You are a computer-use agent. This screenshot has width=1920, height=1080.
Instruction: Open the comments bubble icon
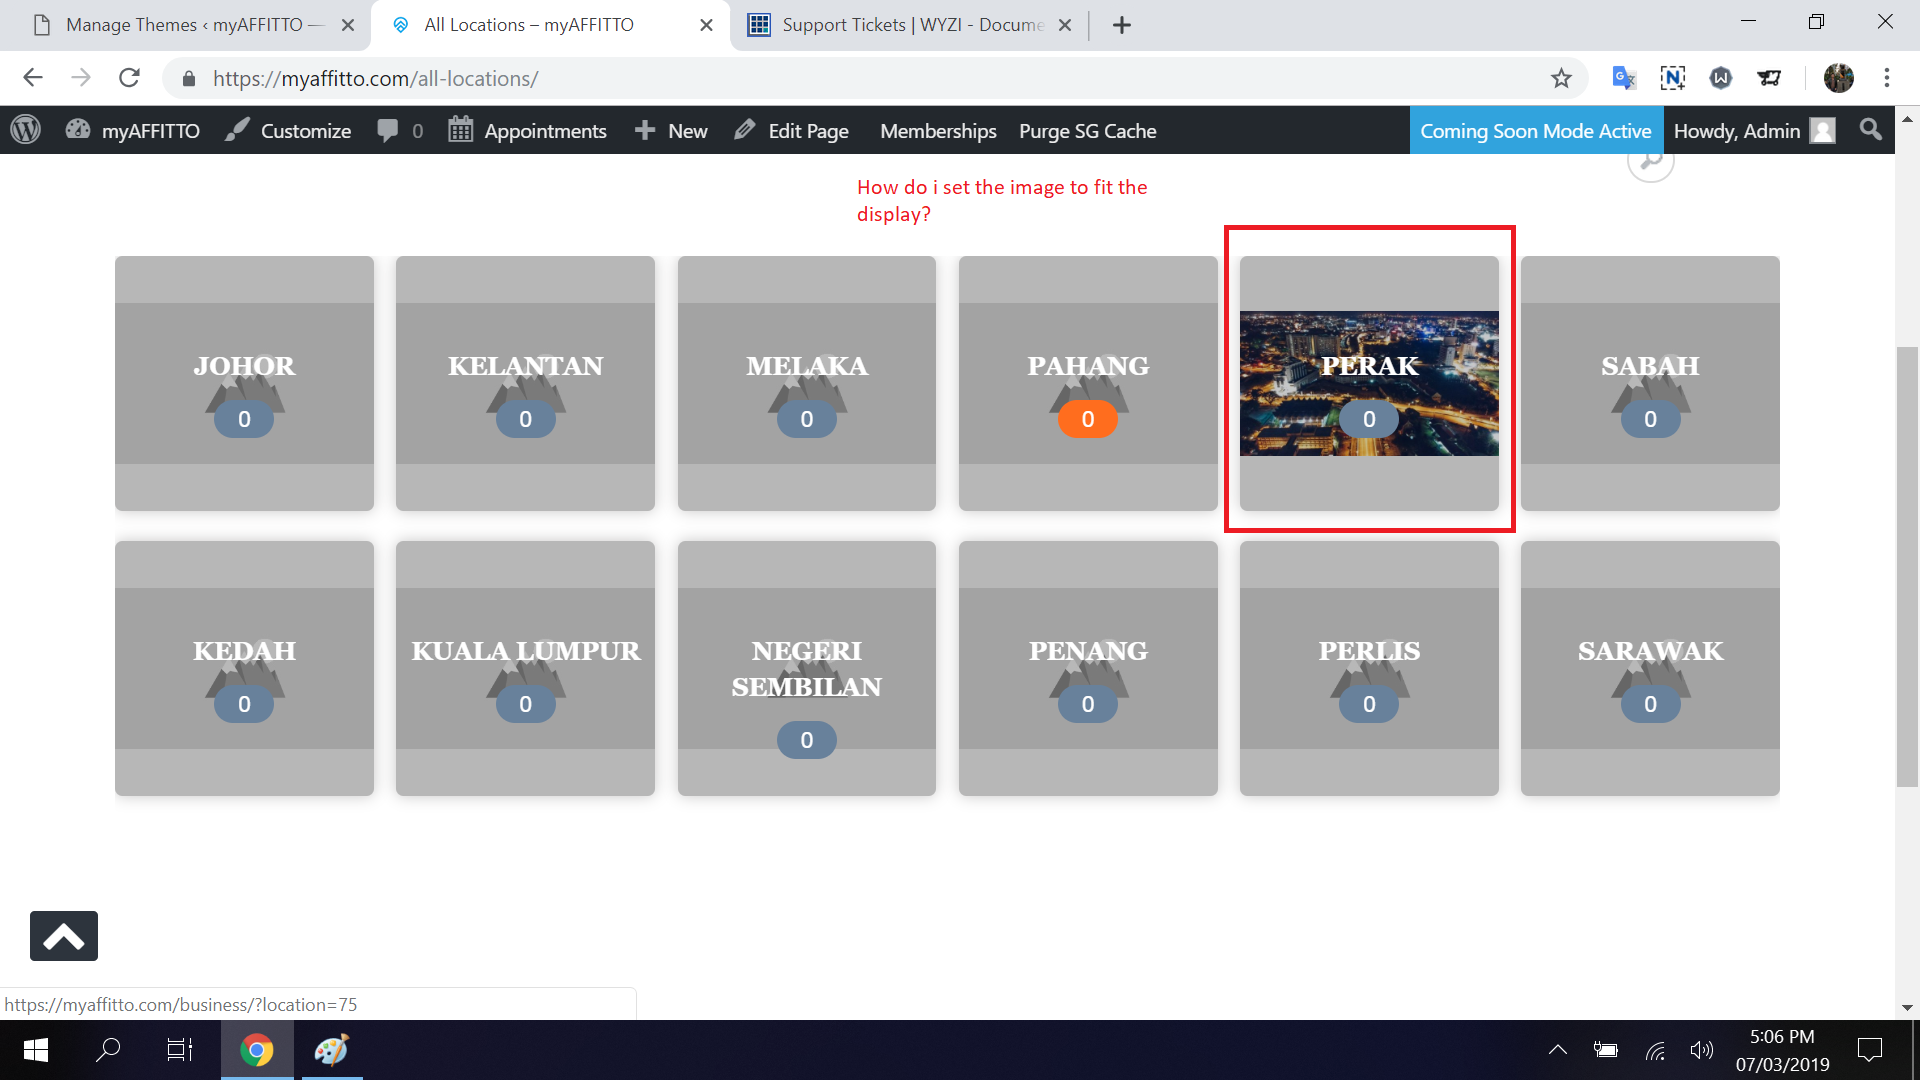389,131
